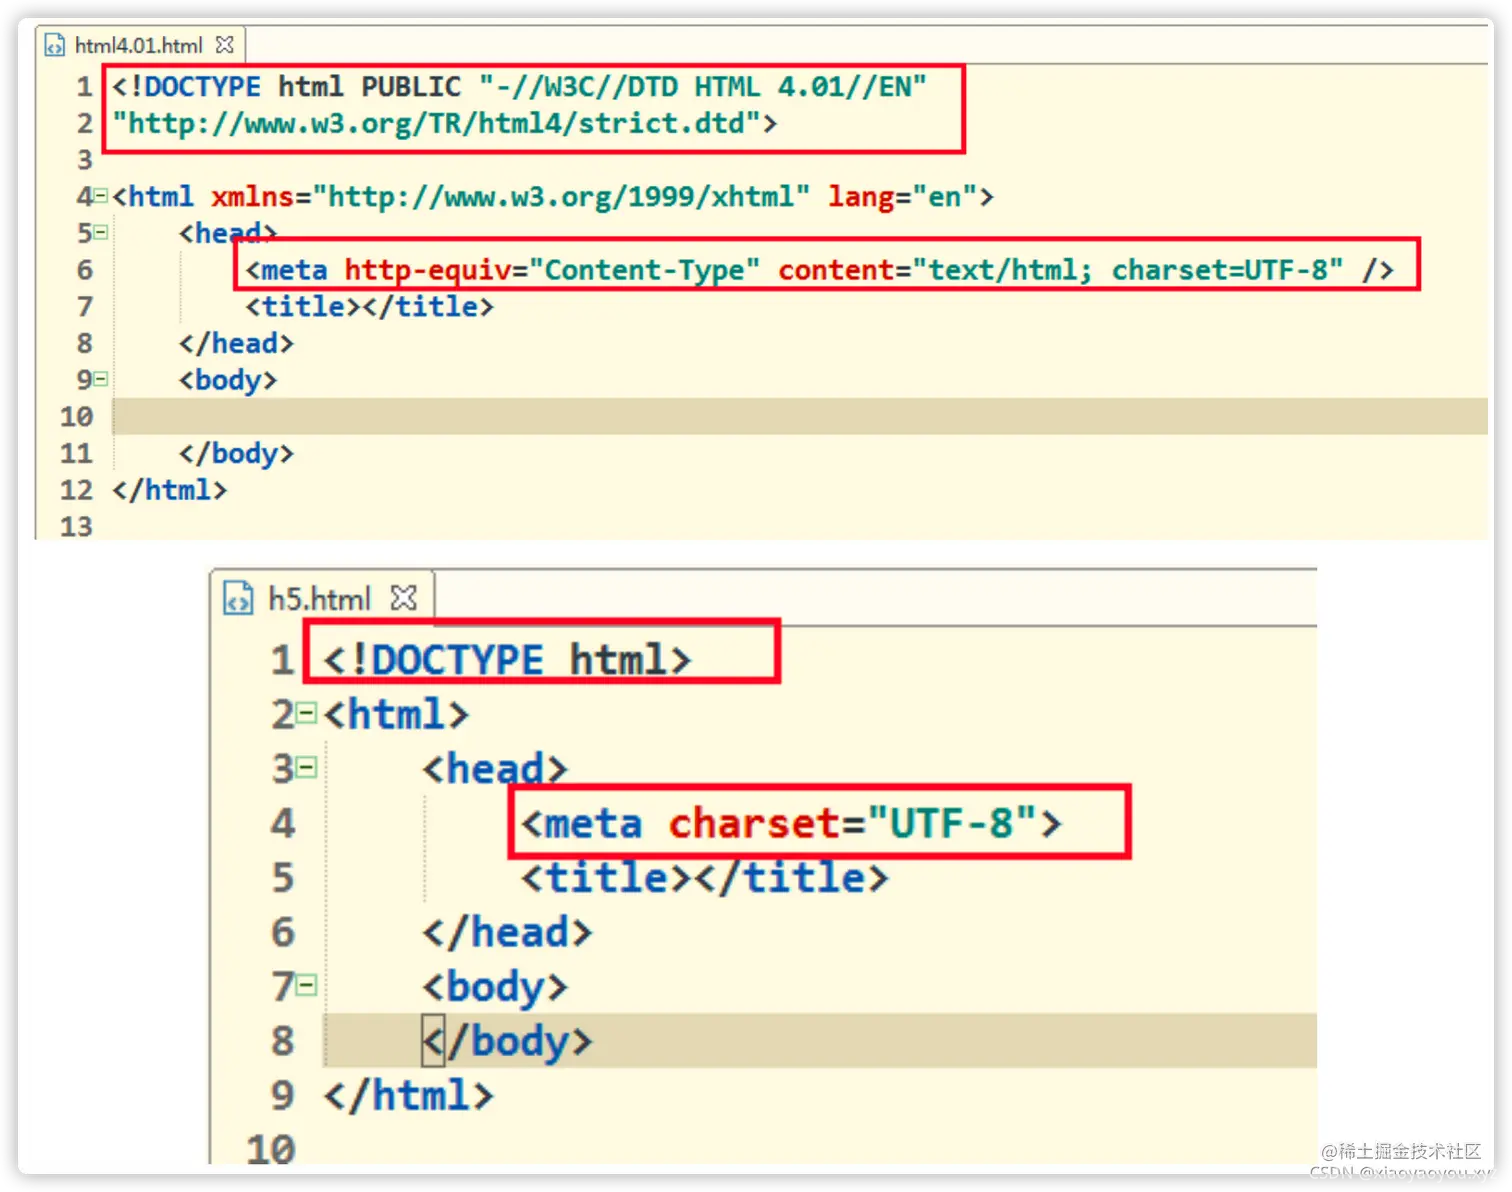
Task: Collapse the body fold in h5.html
Action: coord(307,986)
